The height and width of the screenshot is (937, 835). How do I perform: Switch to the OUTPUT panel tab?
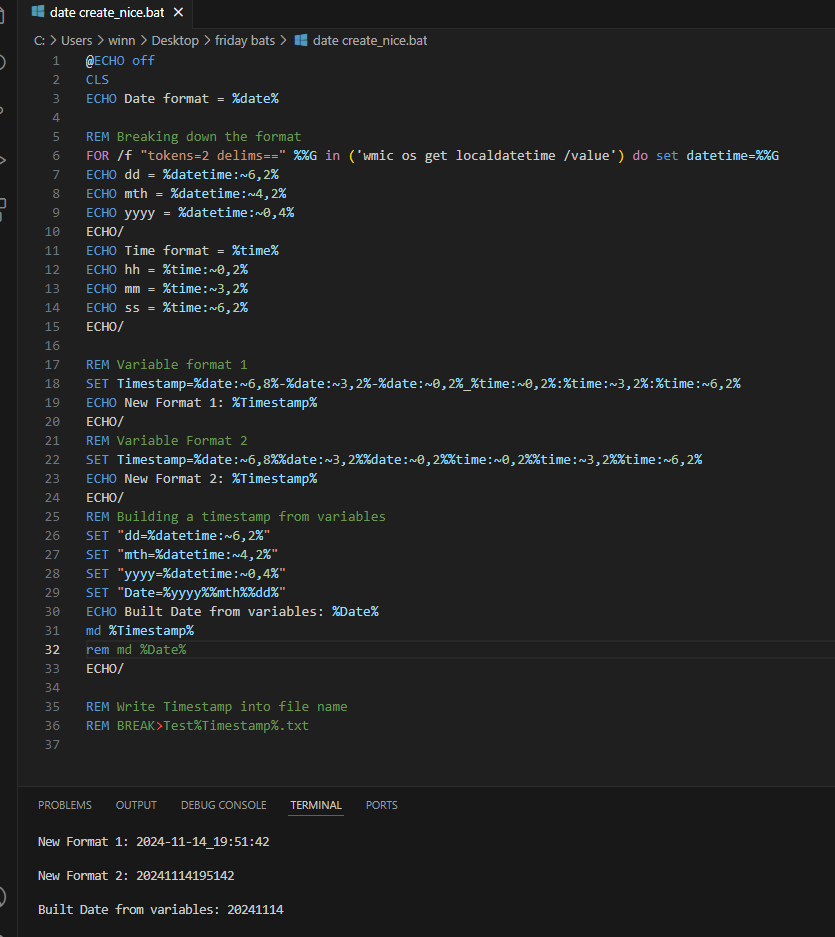pyautogui.click(x=136, y=805)
